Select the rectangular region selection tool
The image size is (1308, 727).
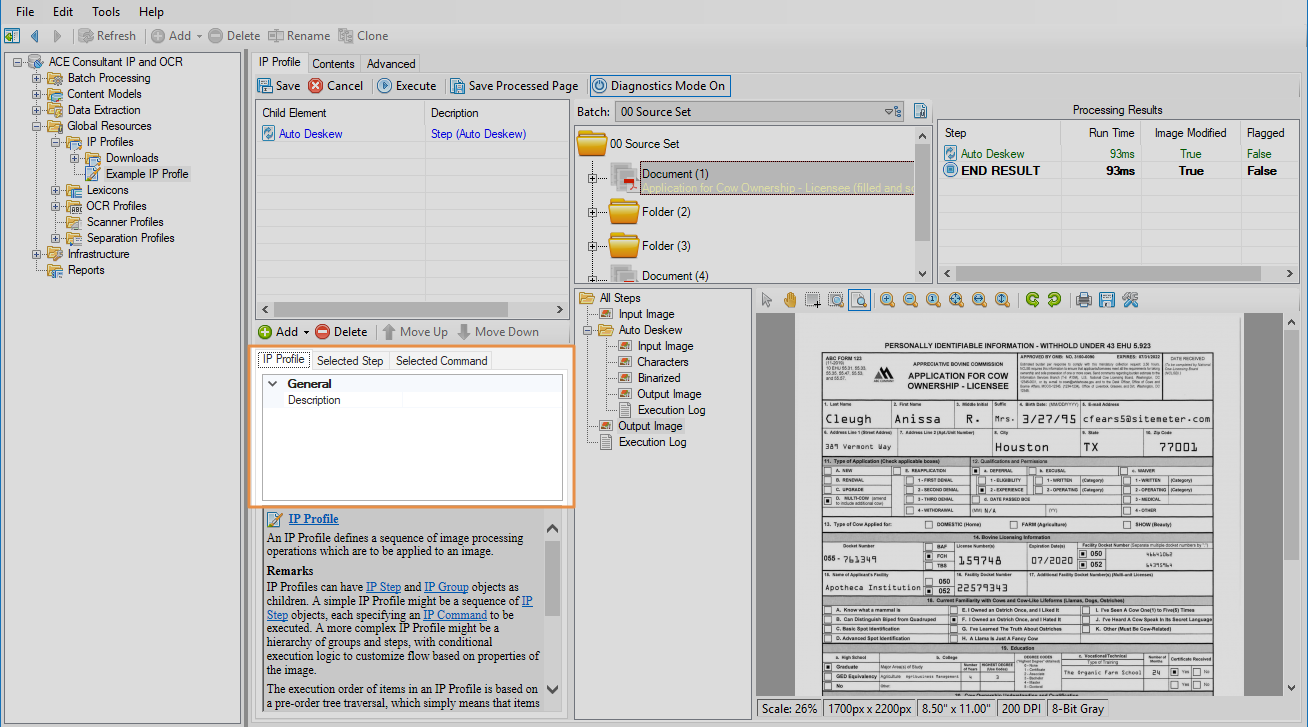coord(813,300)
